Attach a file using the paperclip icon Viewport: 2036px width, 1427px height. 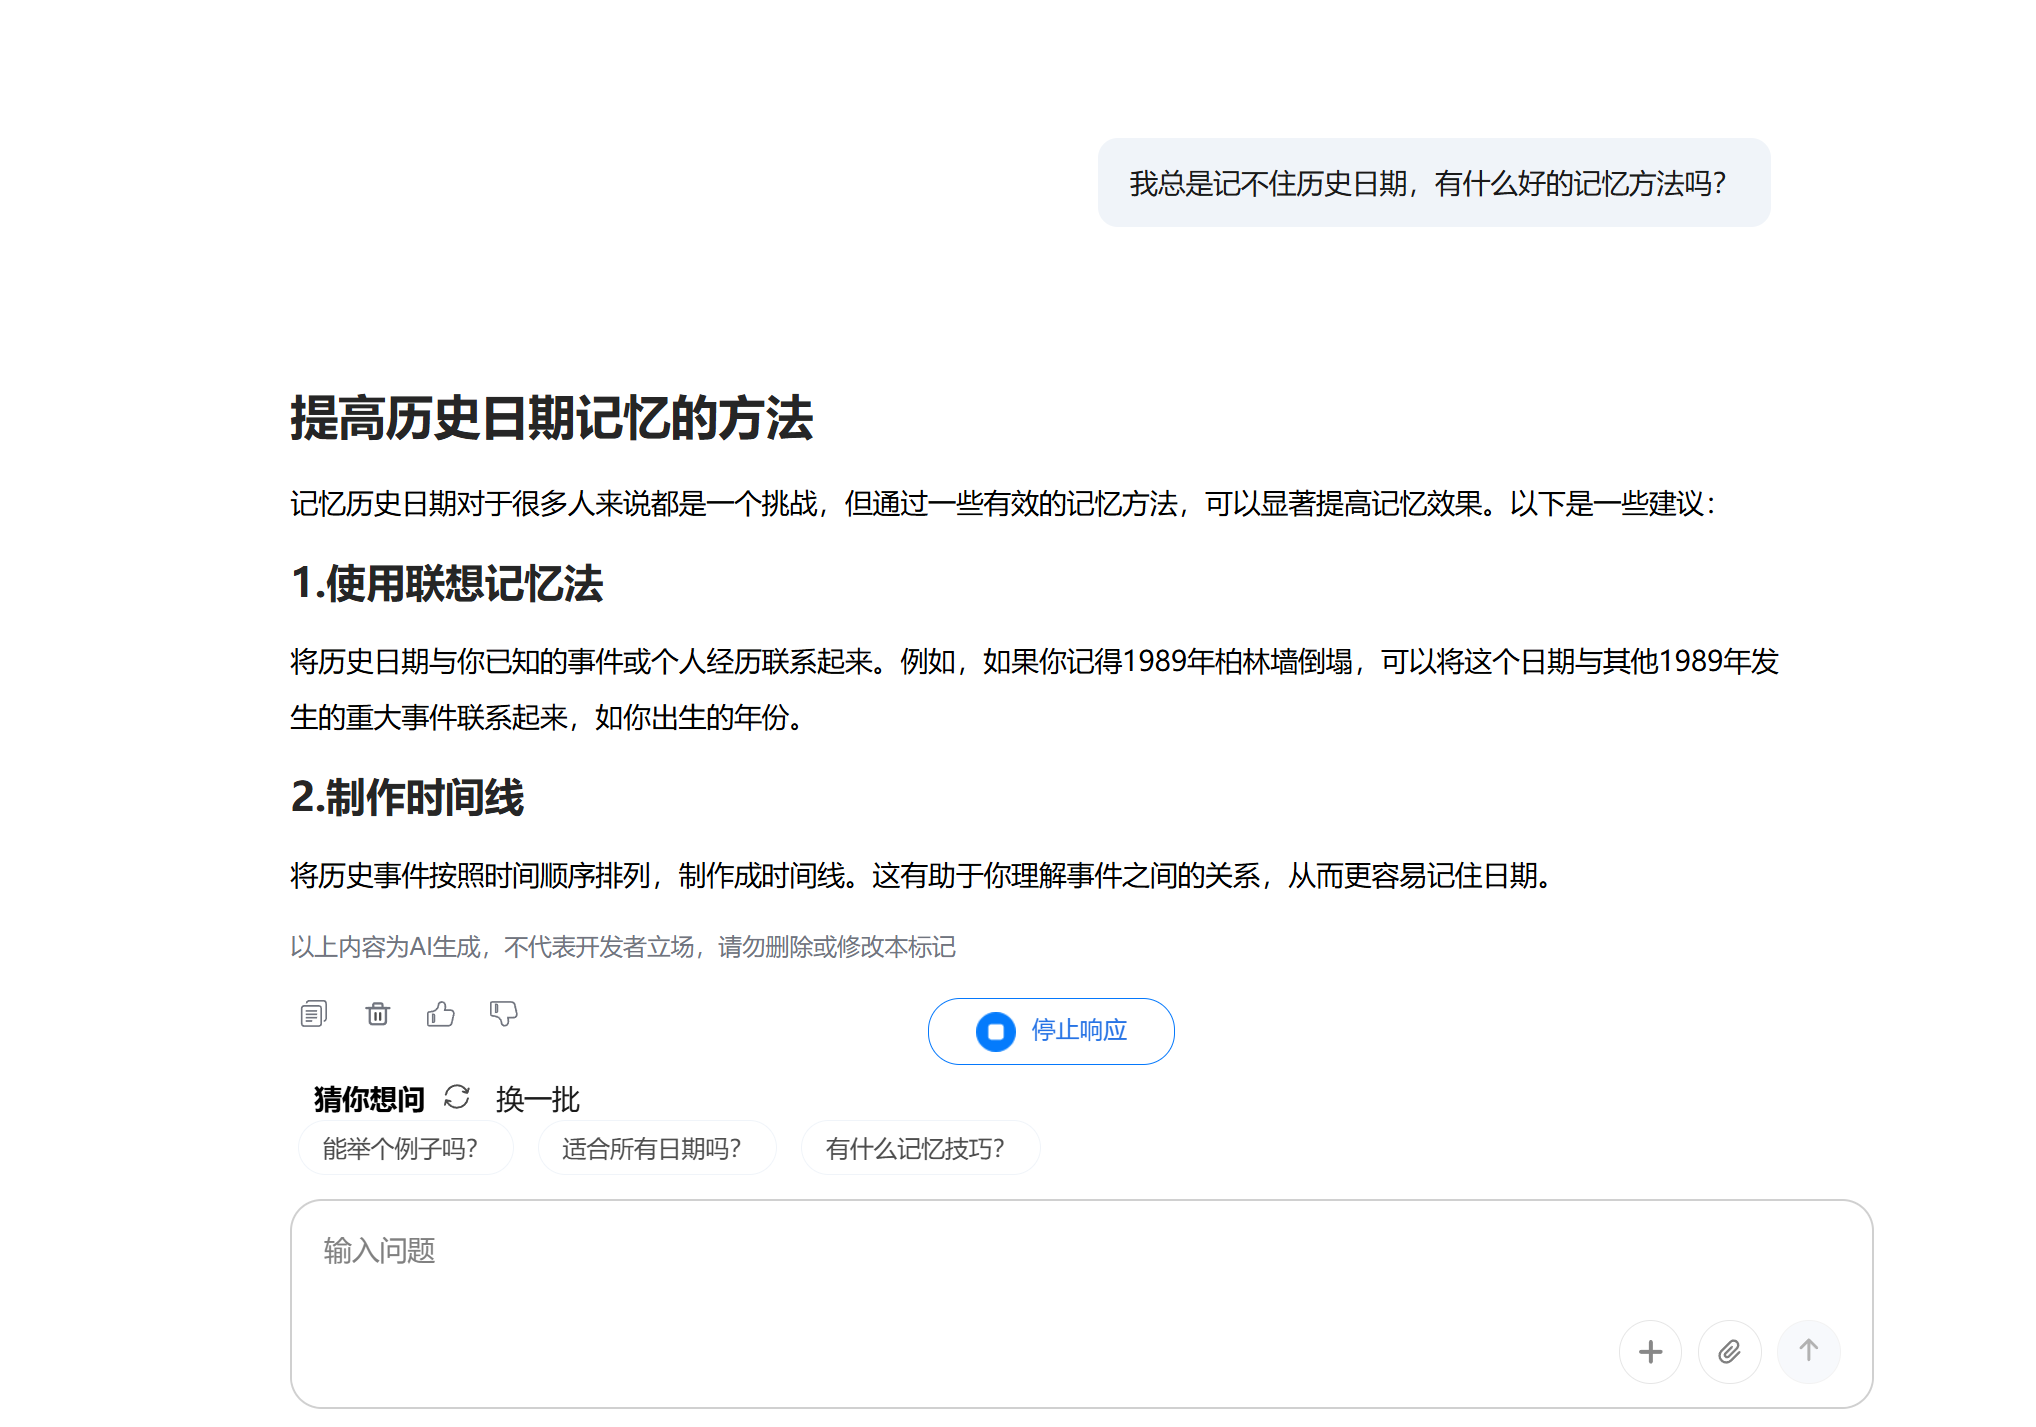[x=1729, y=1351]
